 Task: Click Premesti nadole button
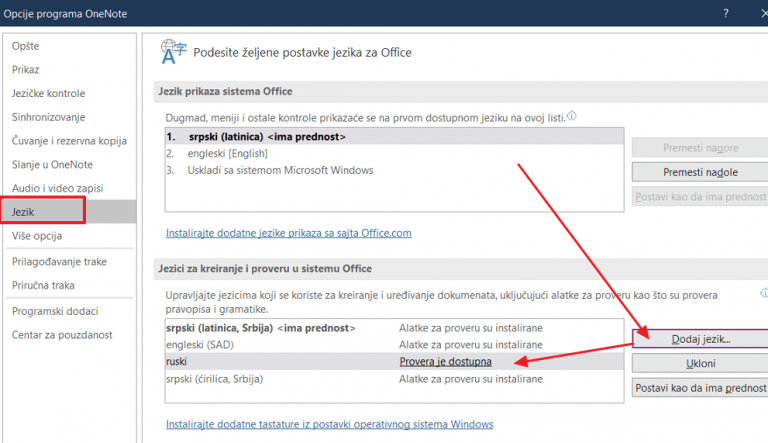click(x=700, y=172)
